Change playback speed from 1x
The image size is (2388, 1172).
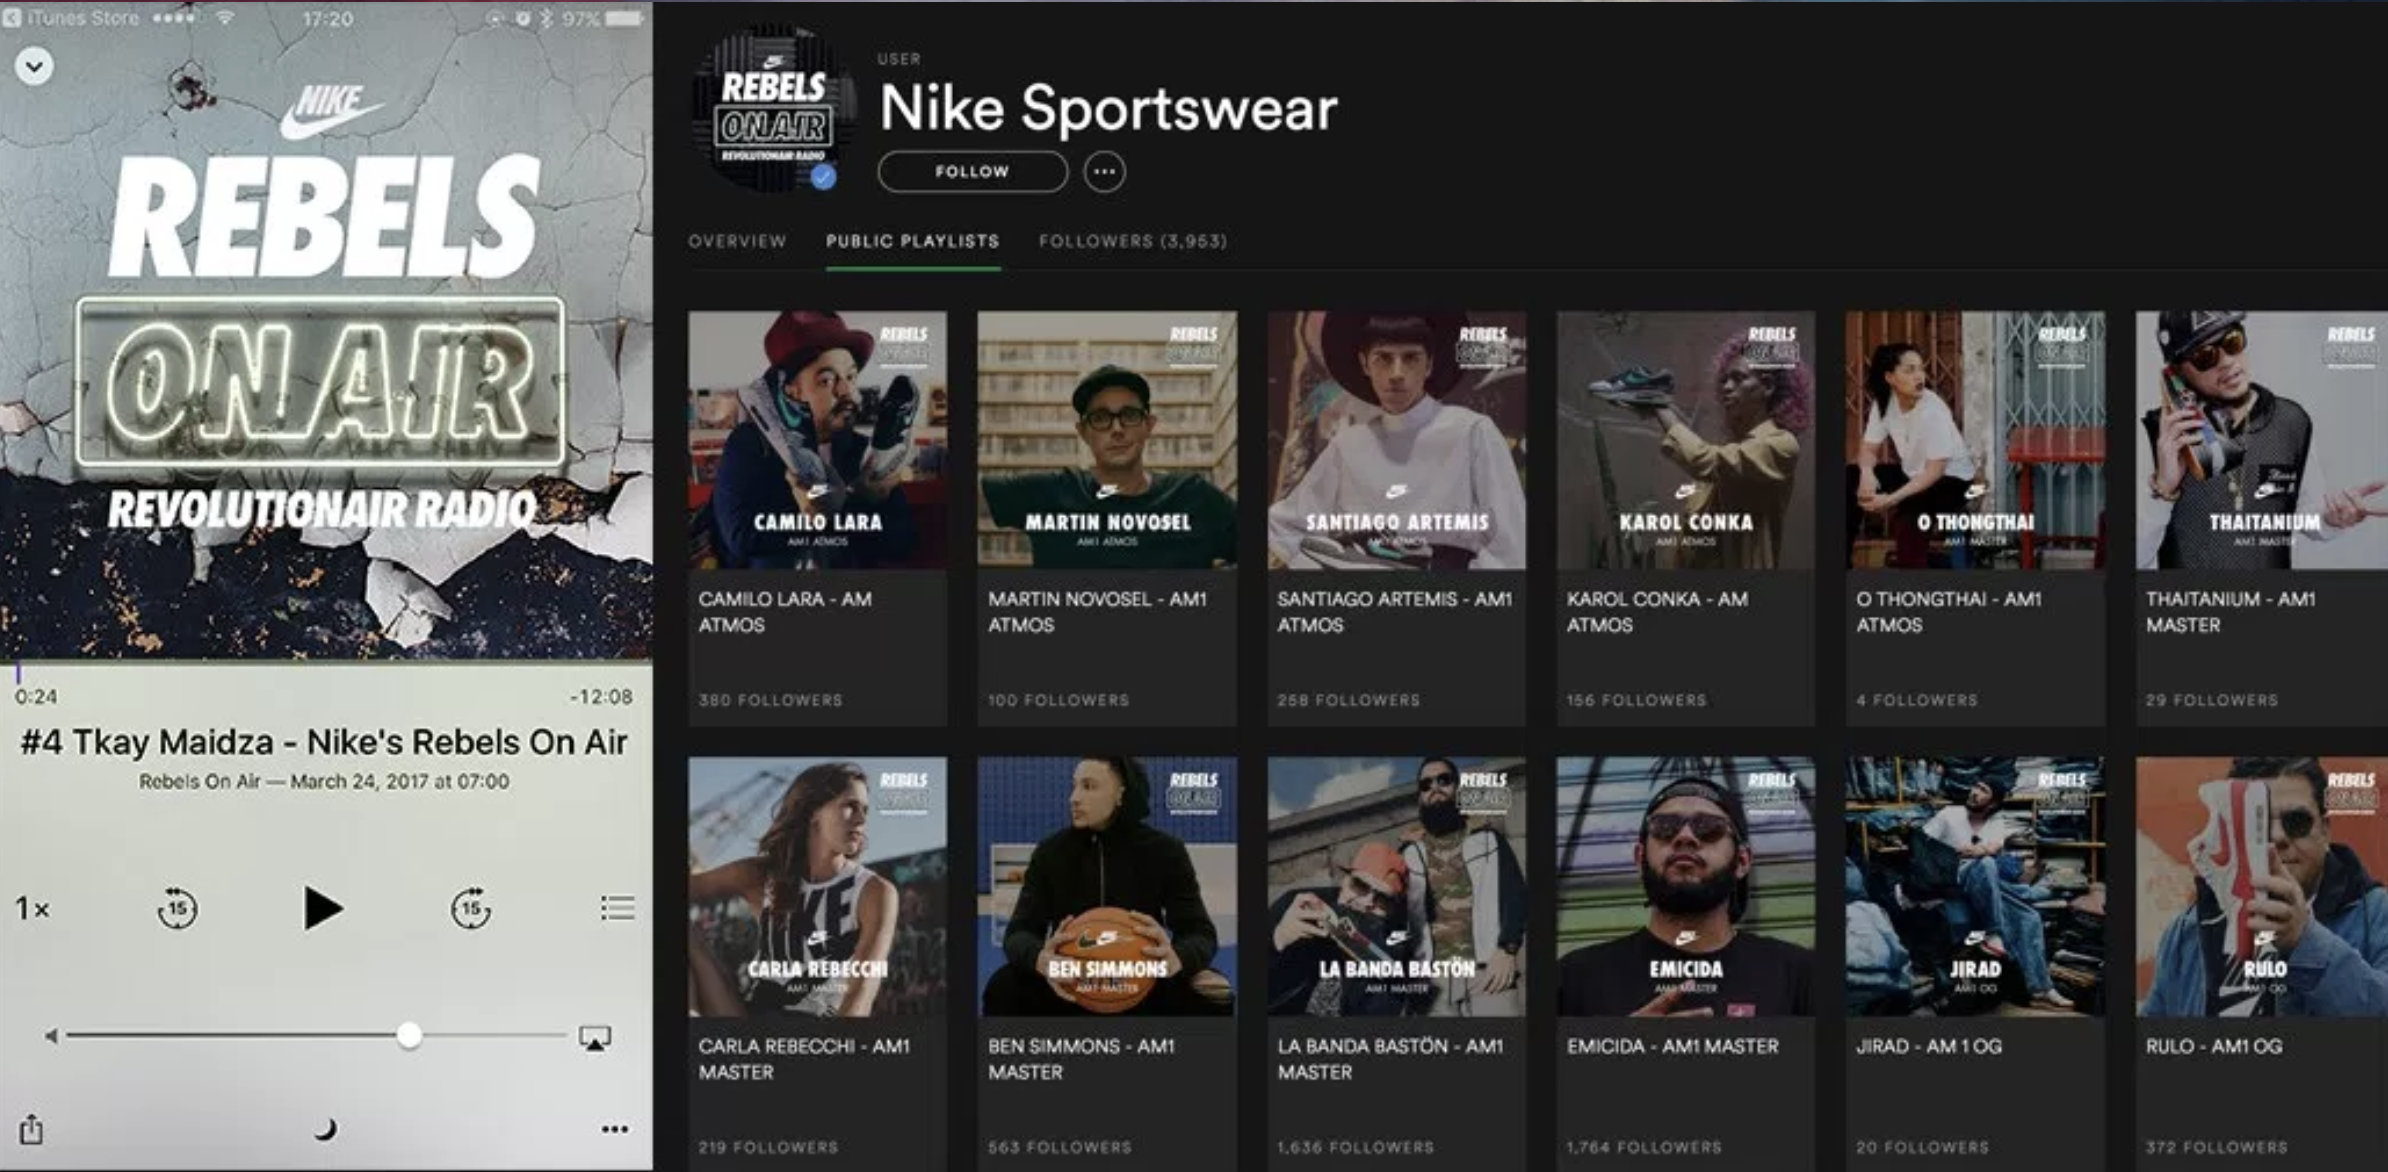pos(32,909)
